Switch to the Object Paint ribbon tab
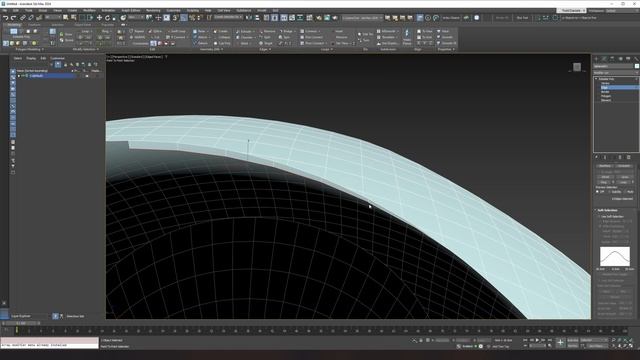The image size is (640, 360). tap(83, 24)
